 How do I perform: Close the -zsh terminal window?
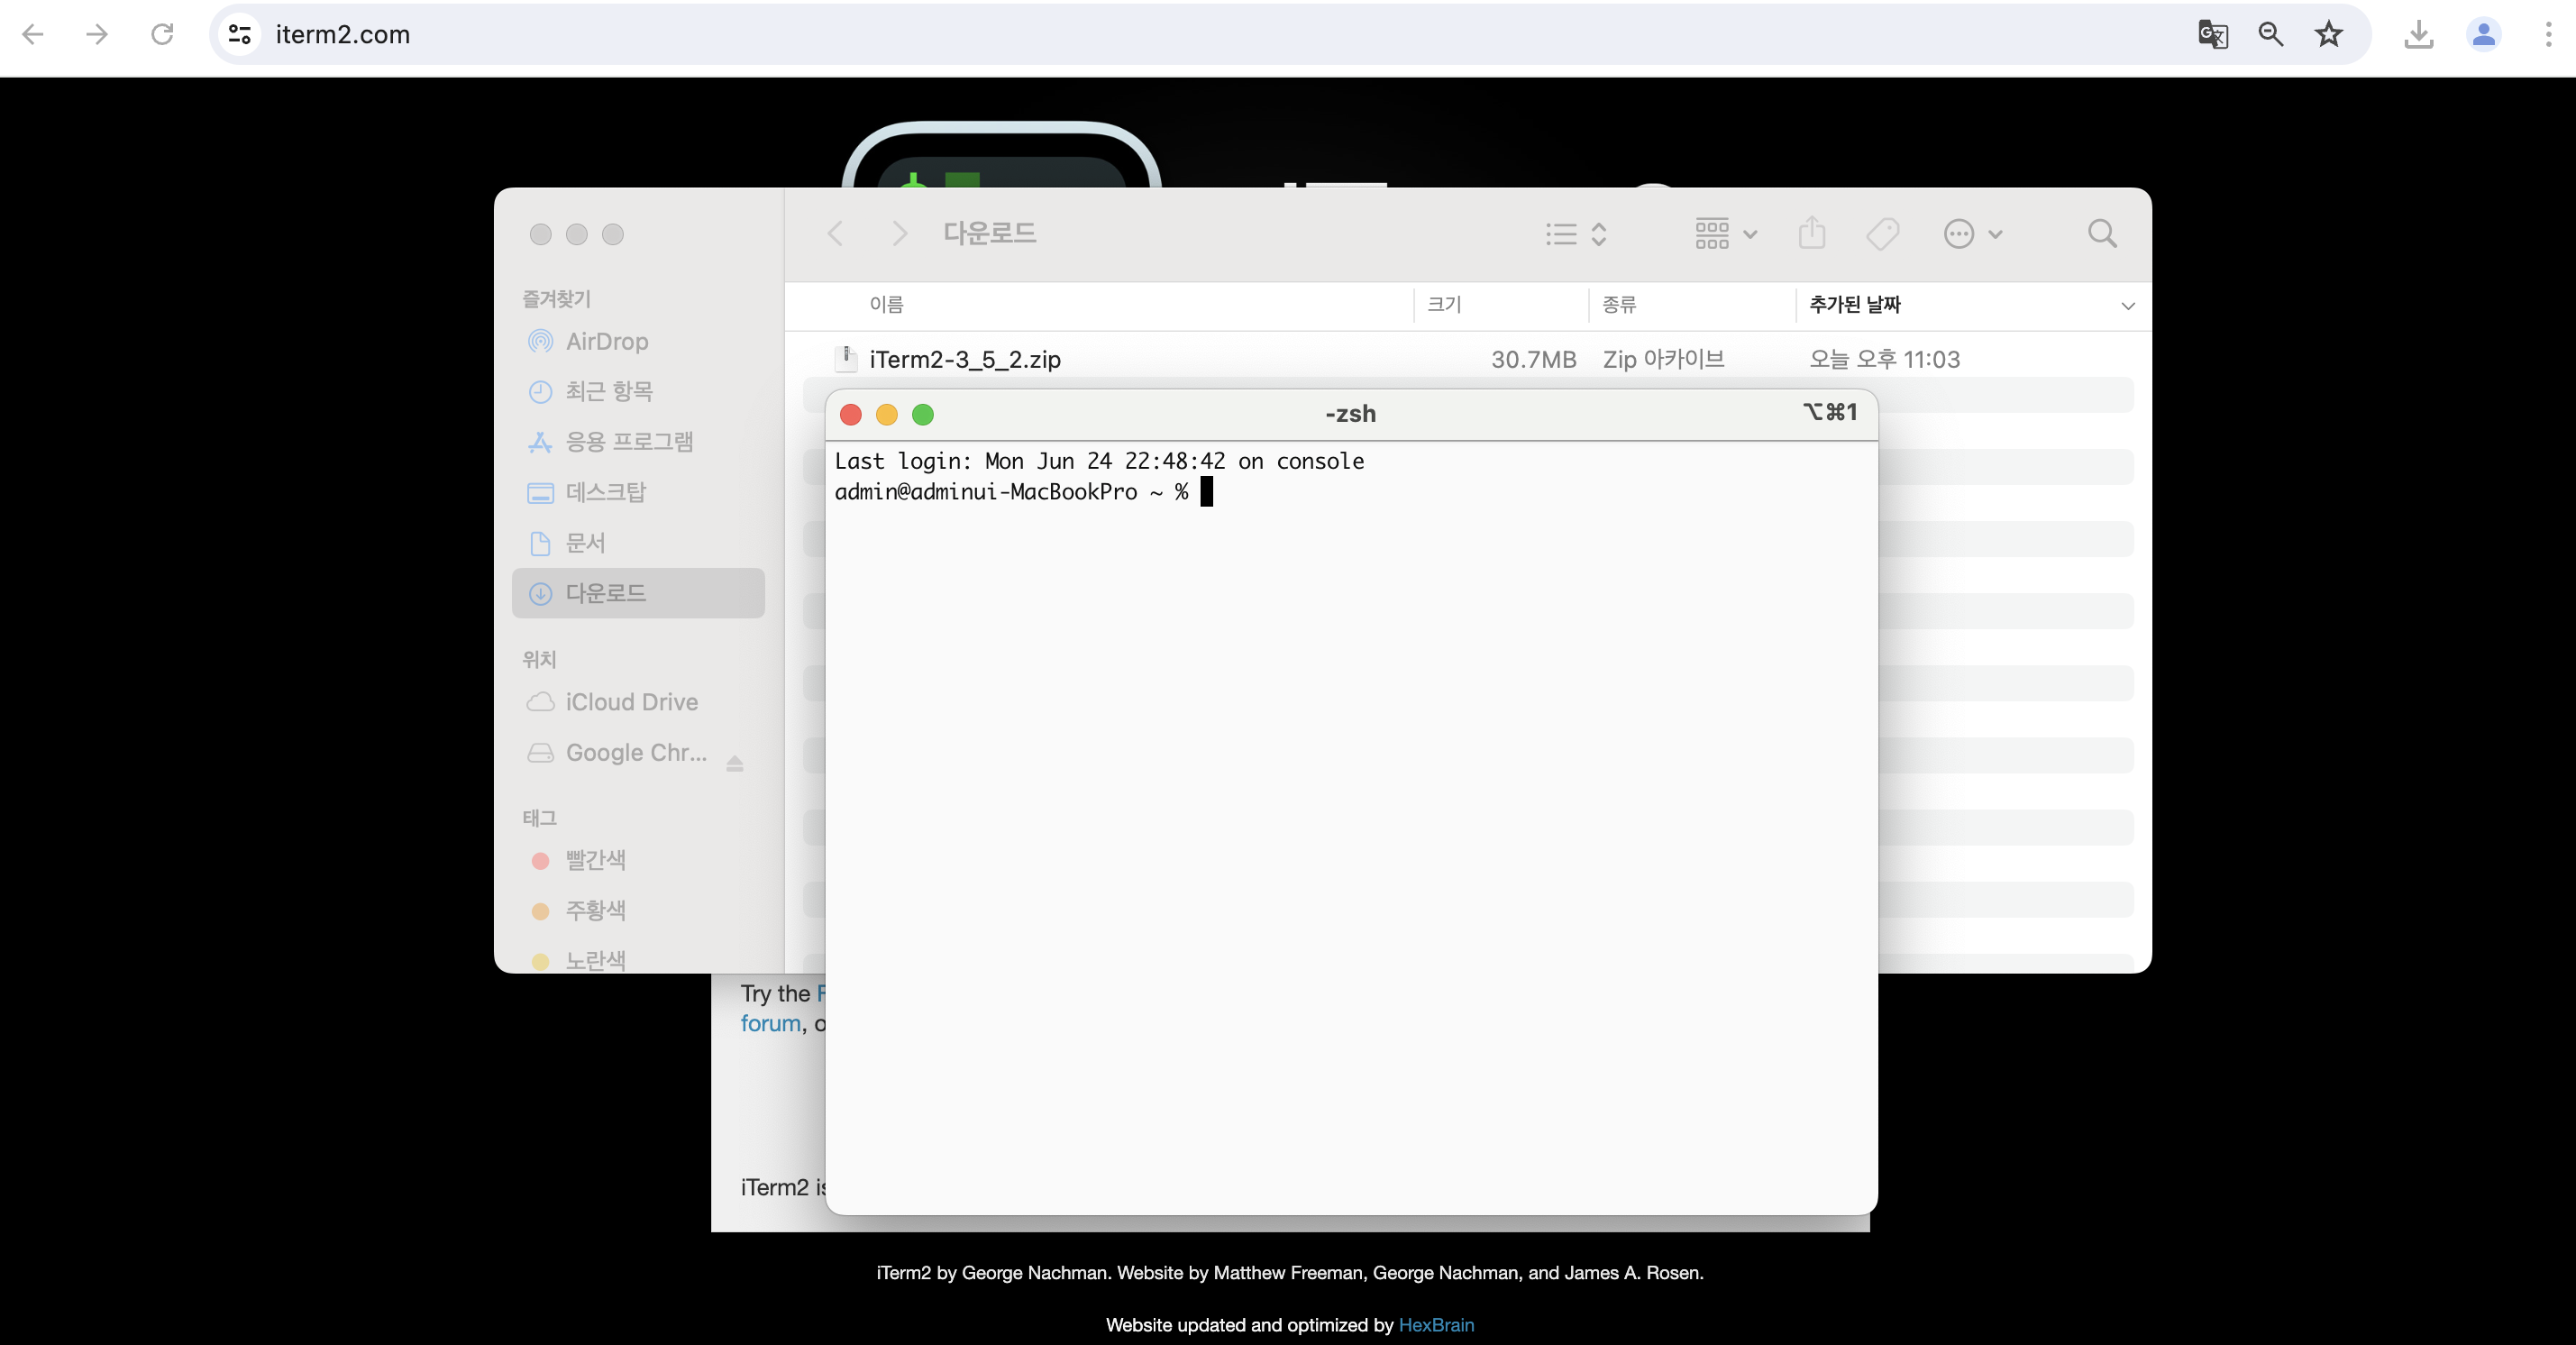(x=851, y=414)
